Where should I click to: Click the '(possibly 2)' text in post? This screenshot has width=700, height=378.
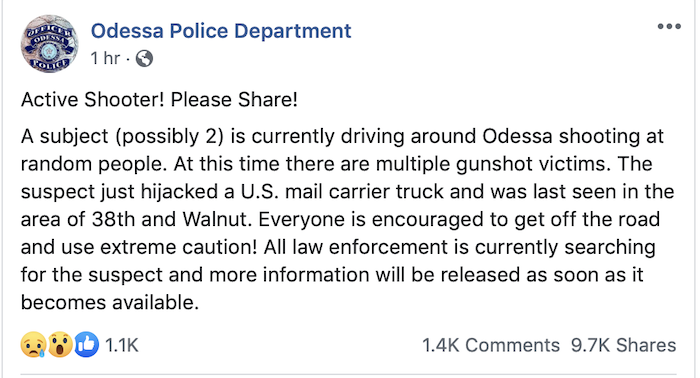(x=170, y=137)
